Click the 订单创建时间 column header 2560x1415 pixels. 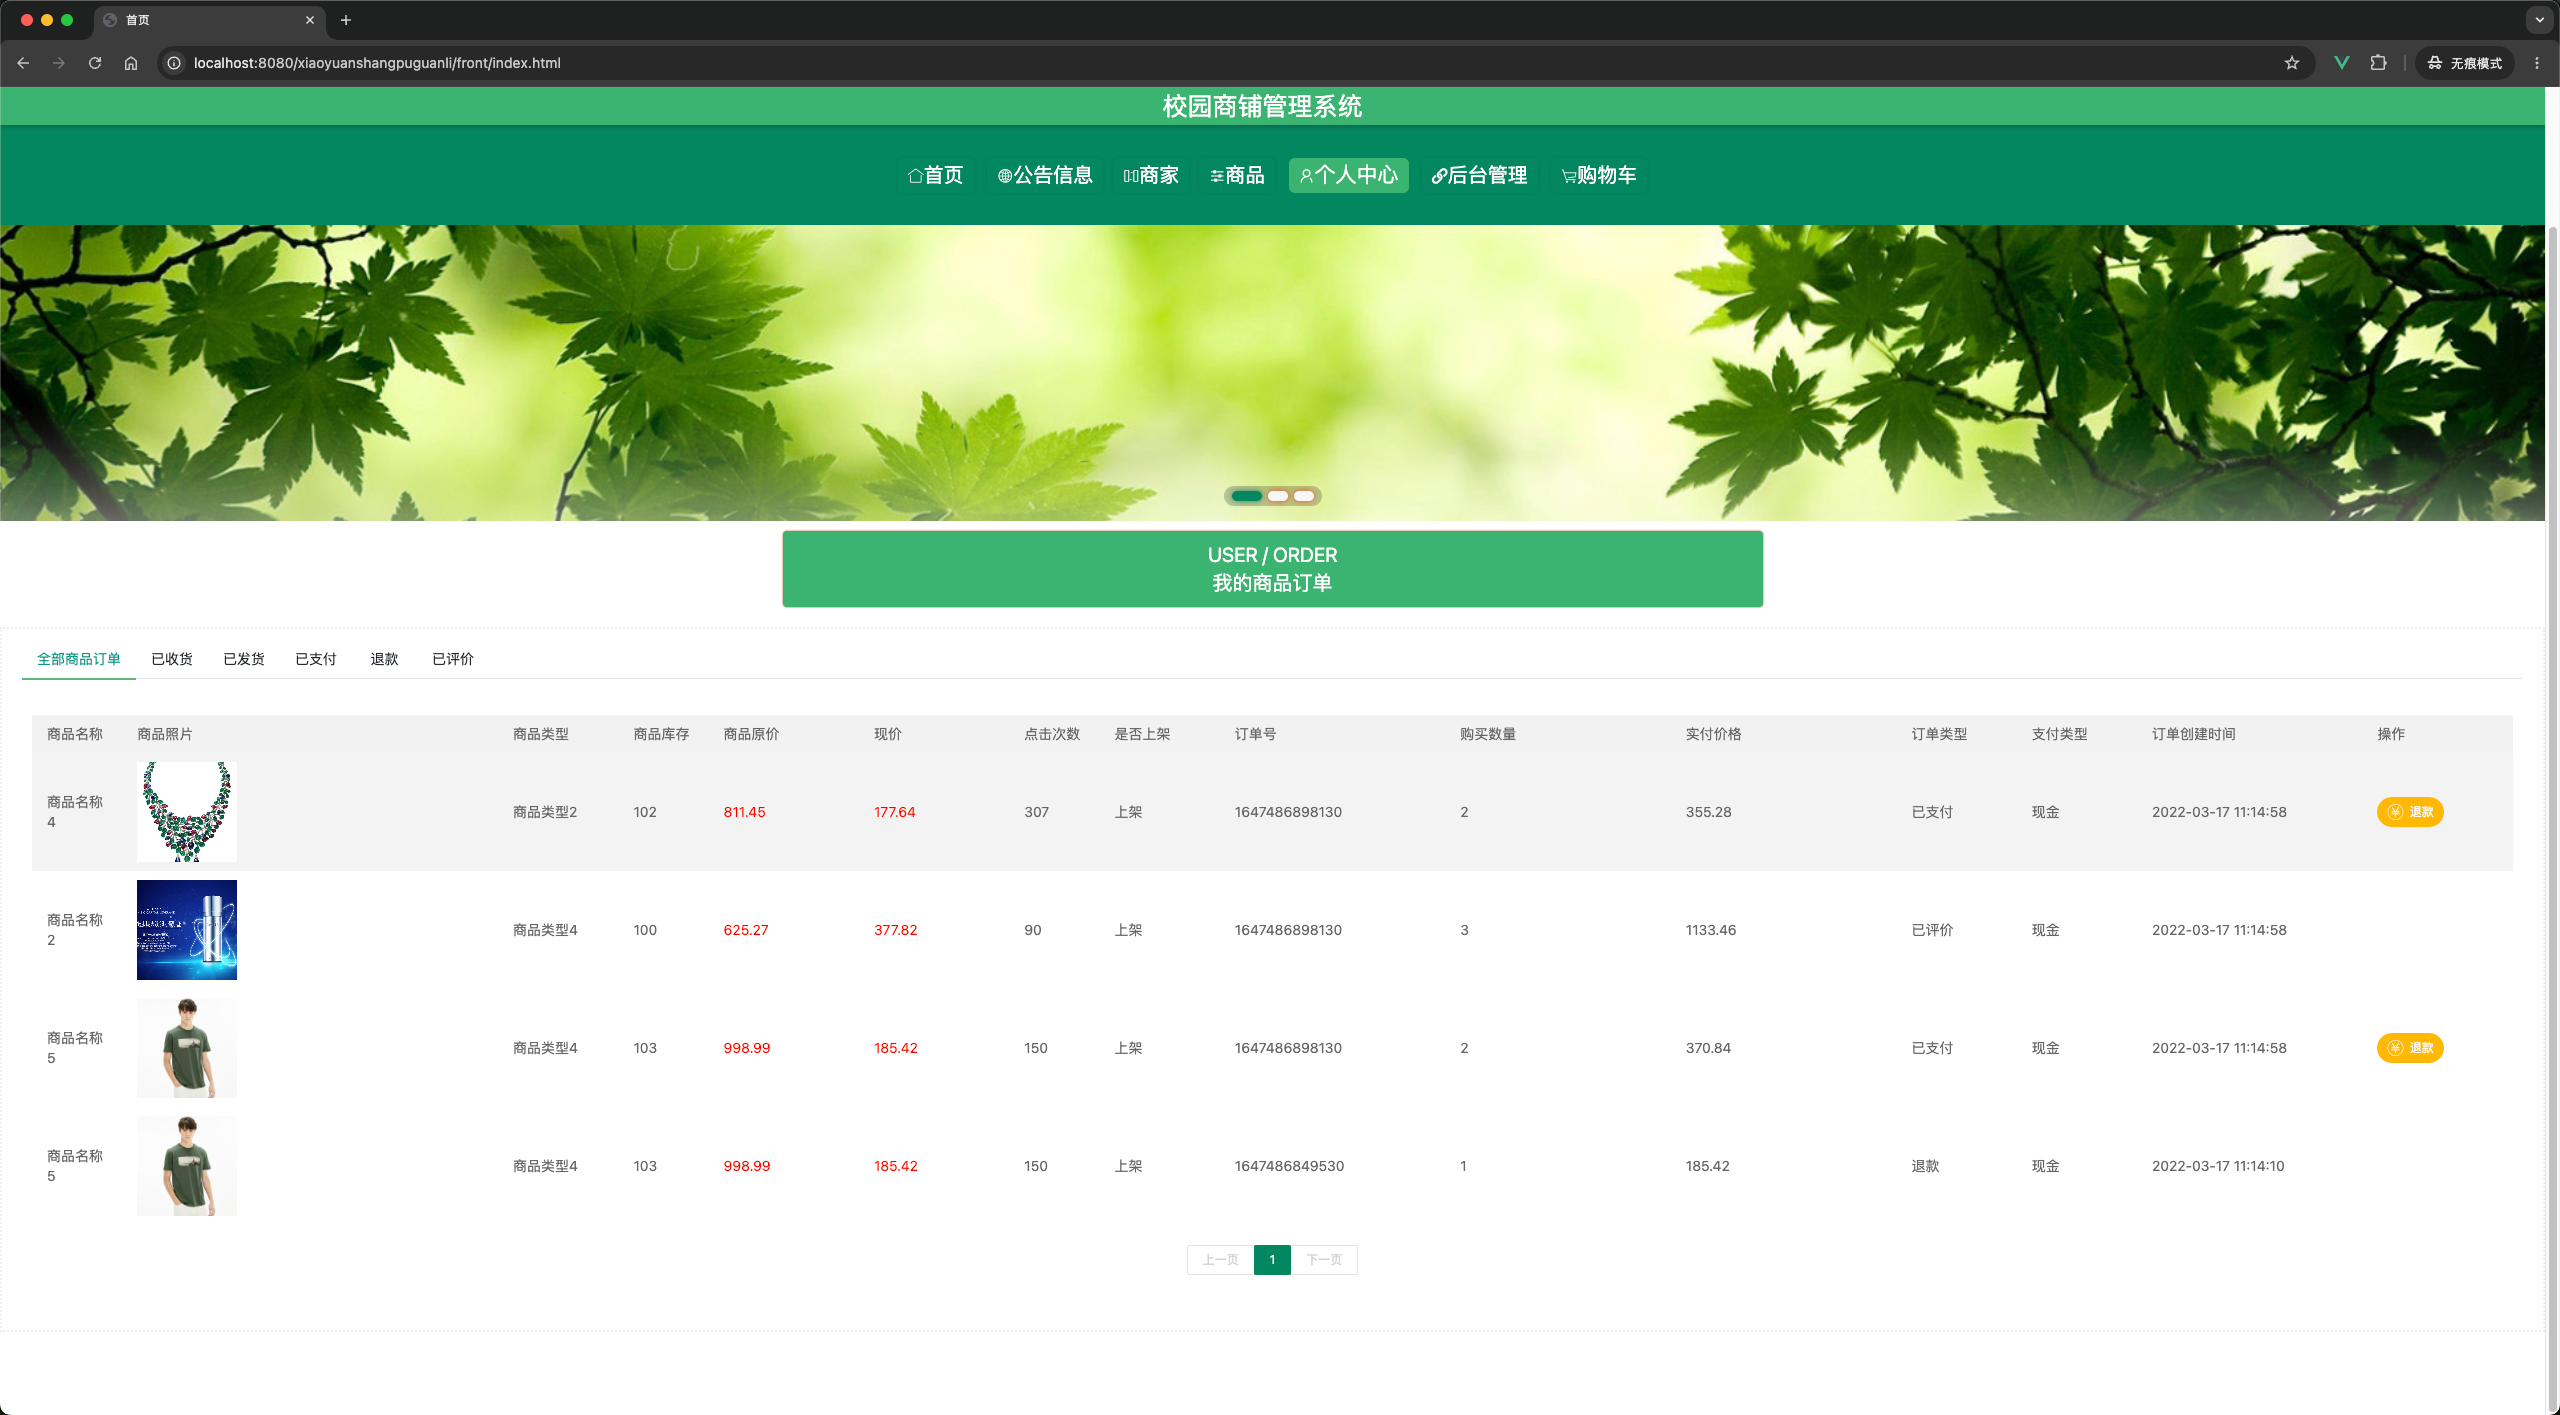coord(2193,734)
